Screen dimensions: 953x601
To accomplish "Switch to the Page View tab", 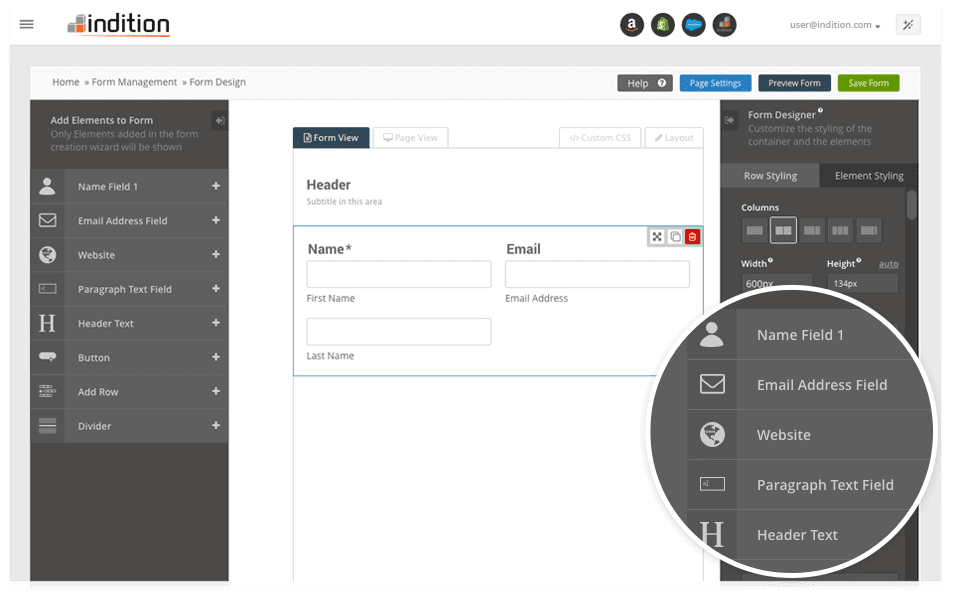I will pos(410,138).
